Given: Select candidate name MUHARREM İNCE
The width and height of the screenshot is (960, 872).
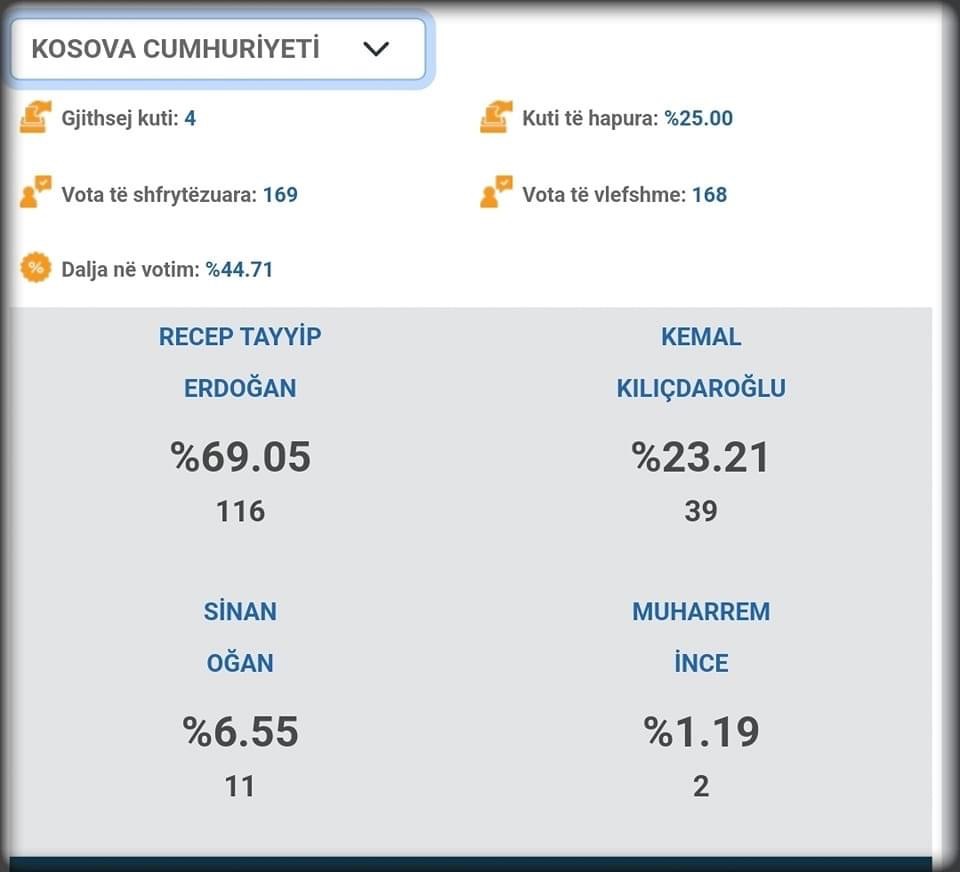Looking at the screenshot, I should (701, 637).
